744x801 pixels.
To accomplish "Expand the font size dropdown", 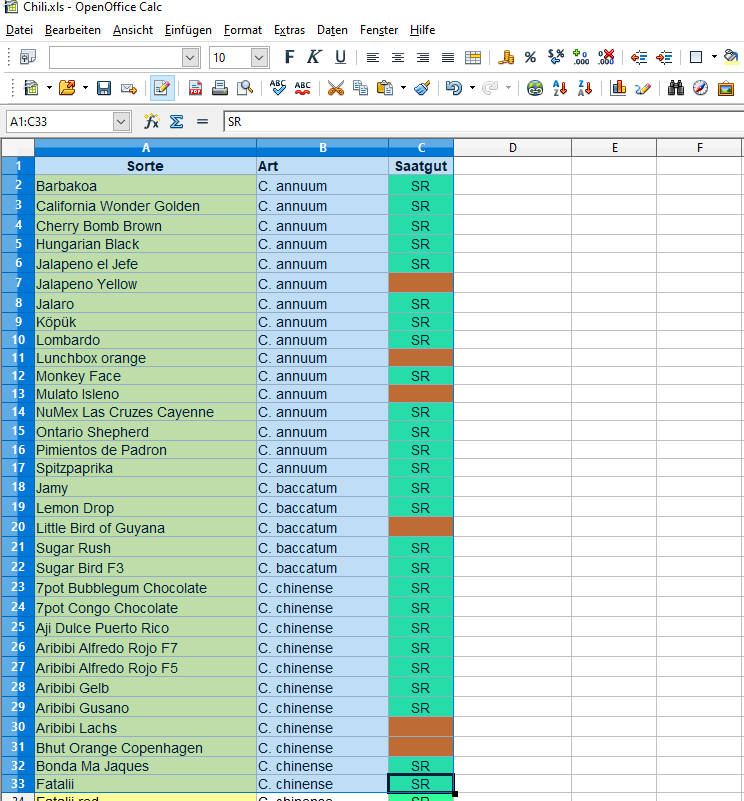I will tap(259, 58).
